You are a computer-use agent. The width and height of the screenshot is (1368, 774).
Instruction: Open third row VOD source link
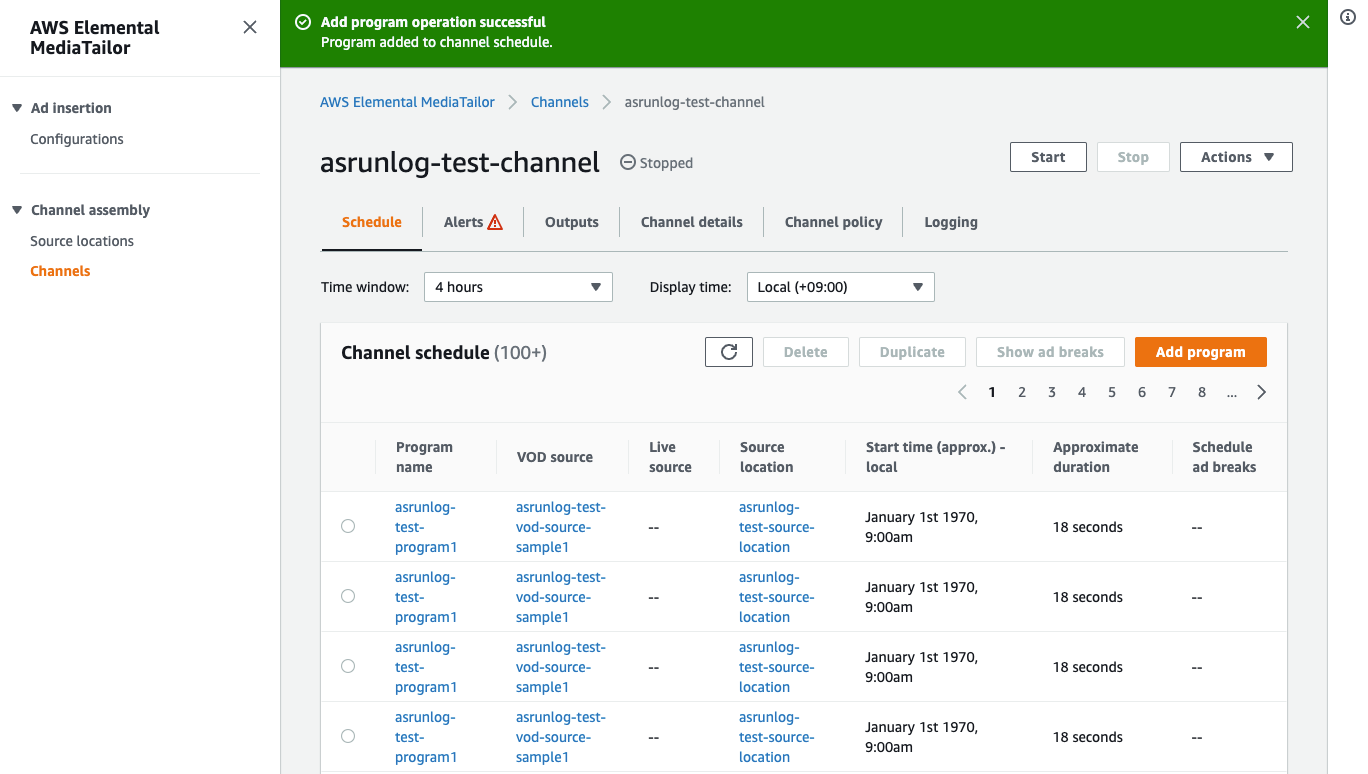[561, 667]
